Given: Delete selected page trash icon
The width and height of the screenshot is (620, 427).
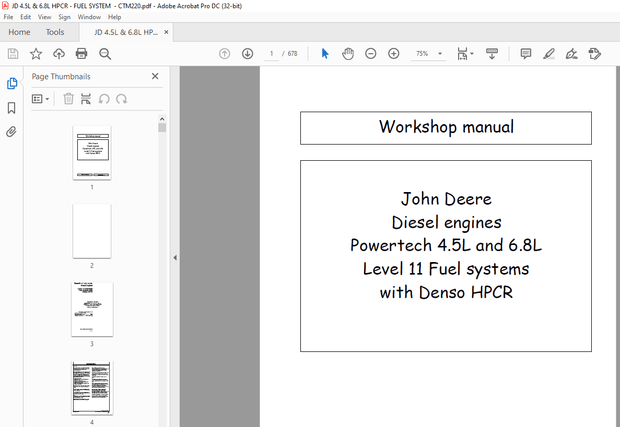Looking at the screenshot, I should point(68,99).
